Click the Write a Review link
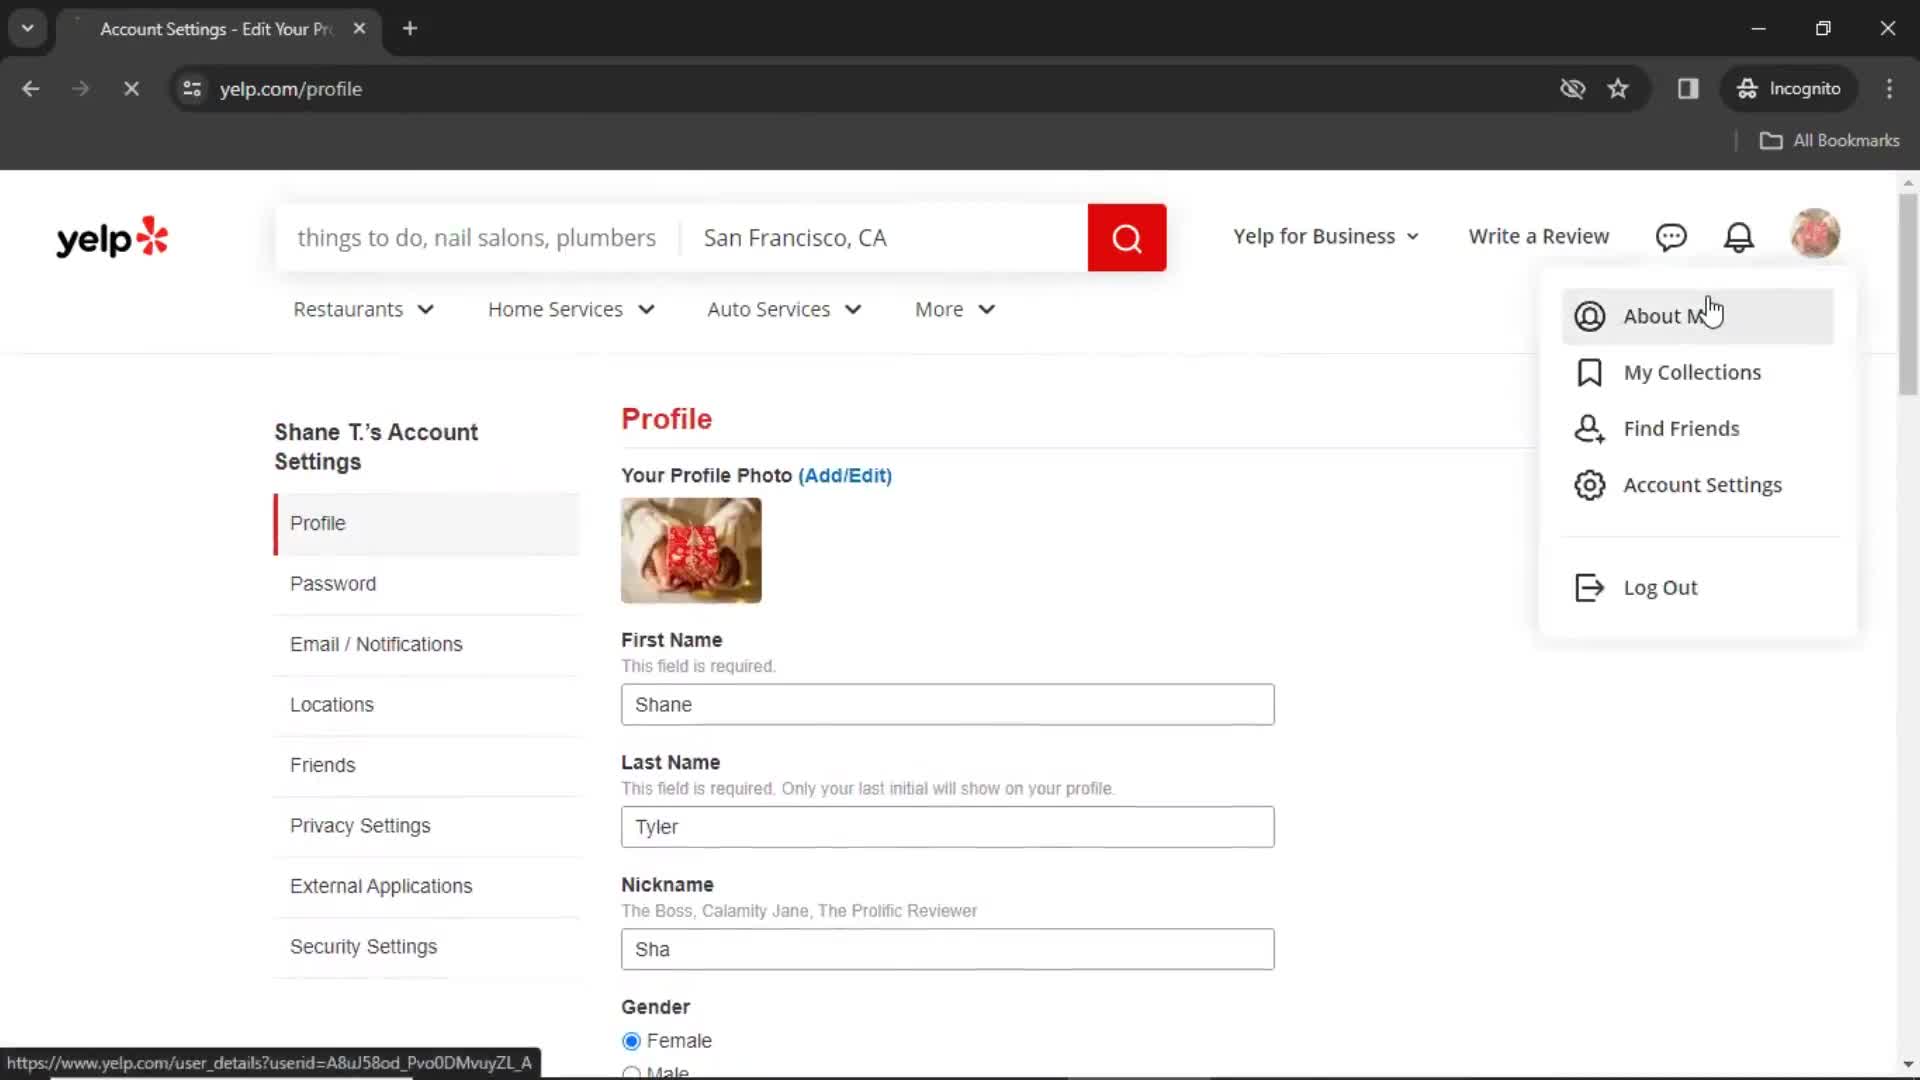 (x=1538, y=237)
